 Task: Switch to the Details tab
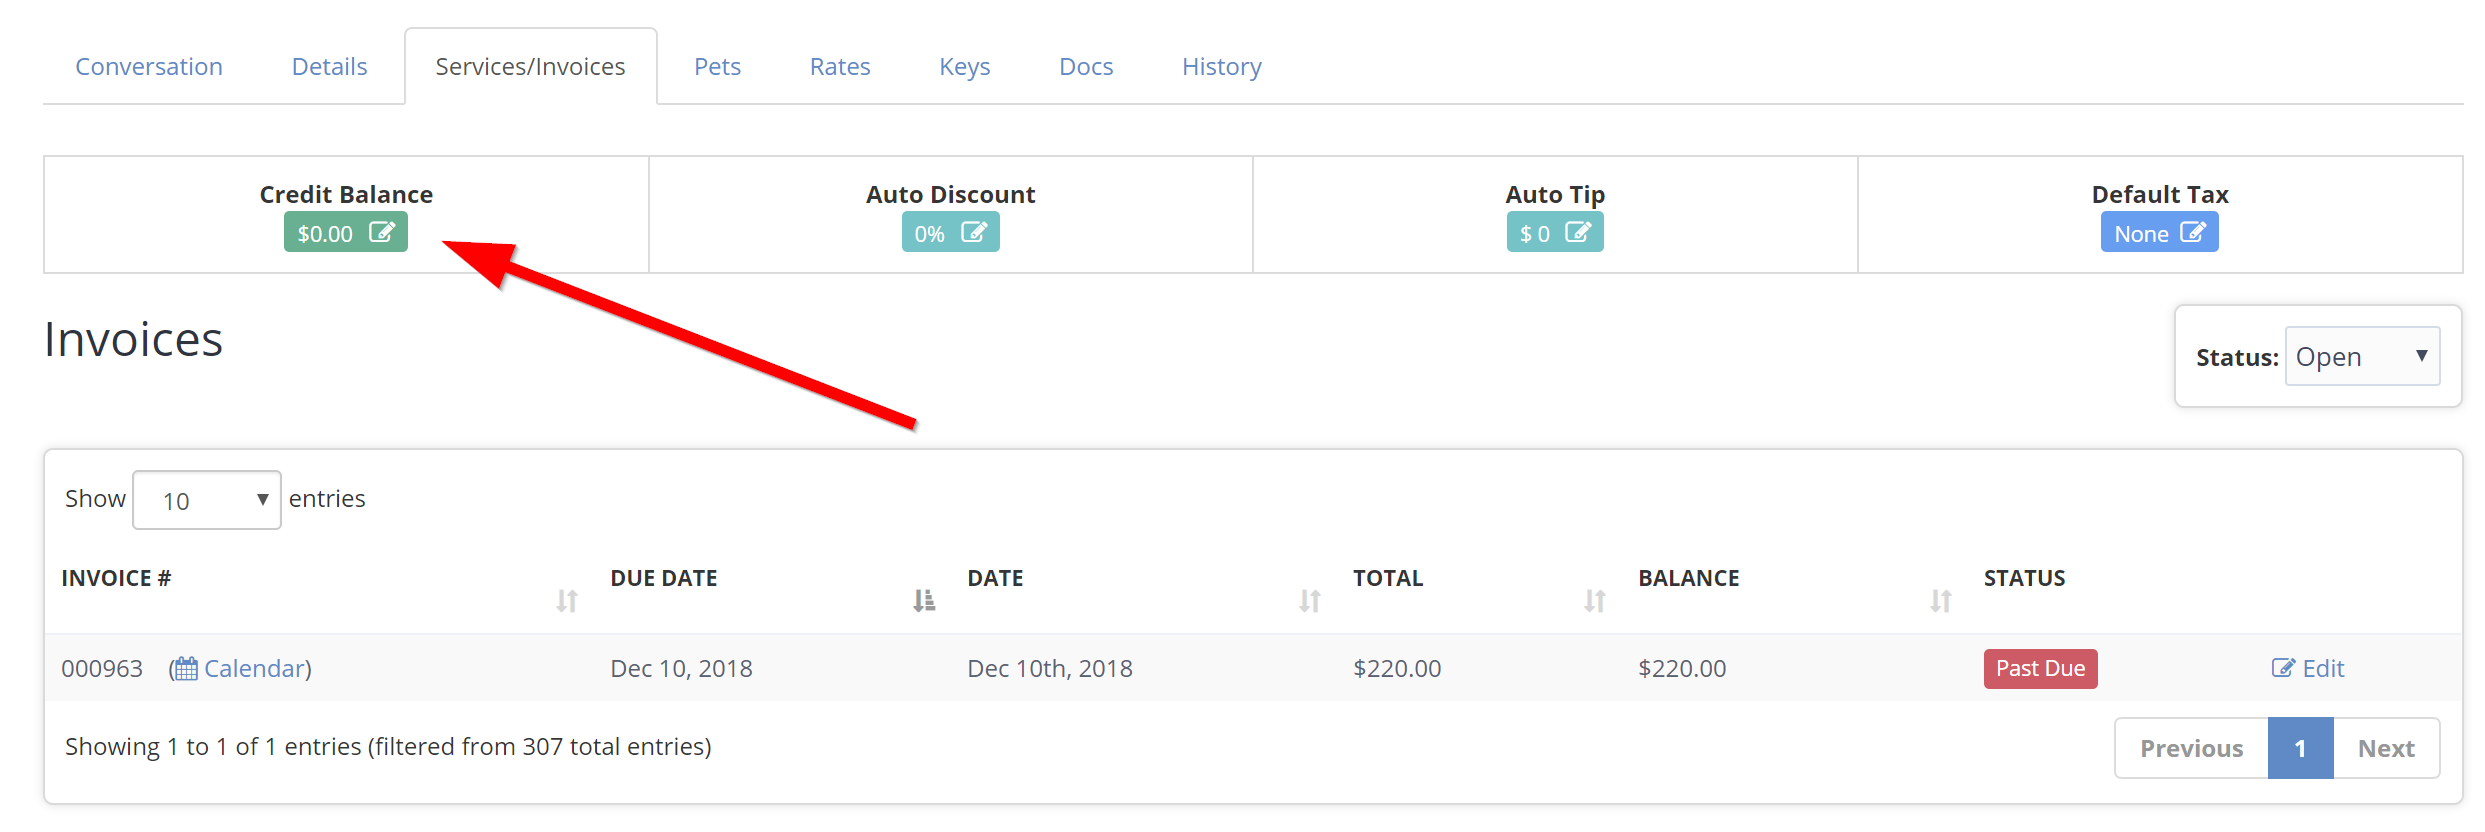(x=329, y=67)
